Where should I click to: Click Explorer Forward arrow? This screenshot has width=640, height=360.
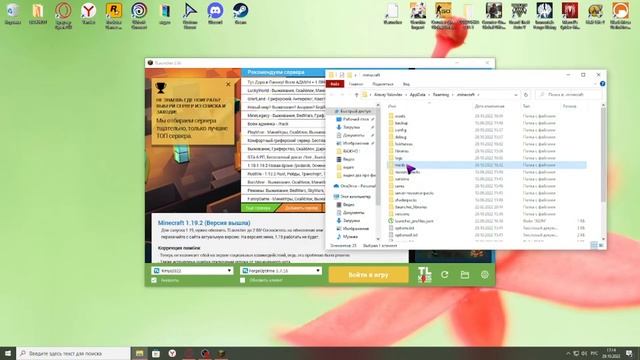[x=342, y=95]
